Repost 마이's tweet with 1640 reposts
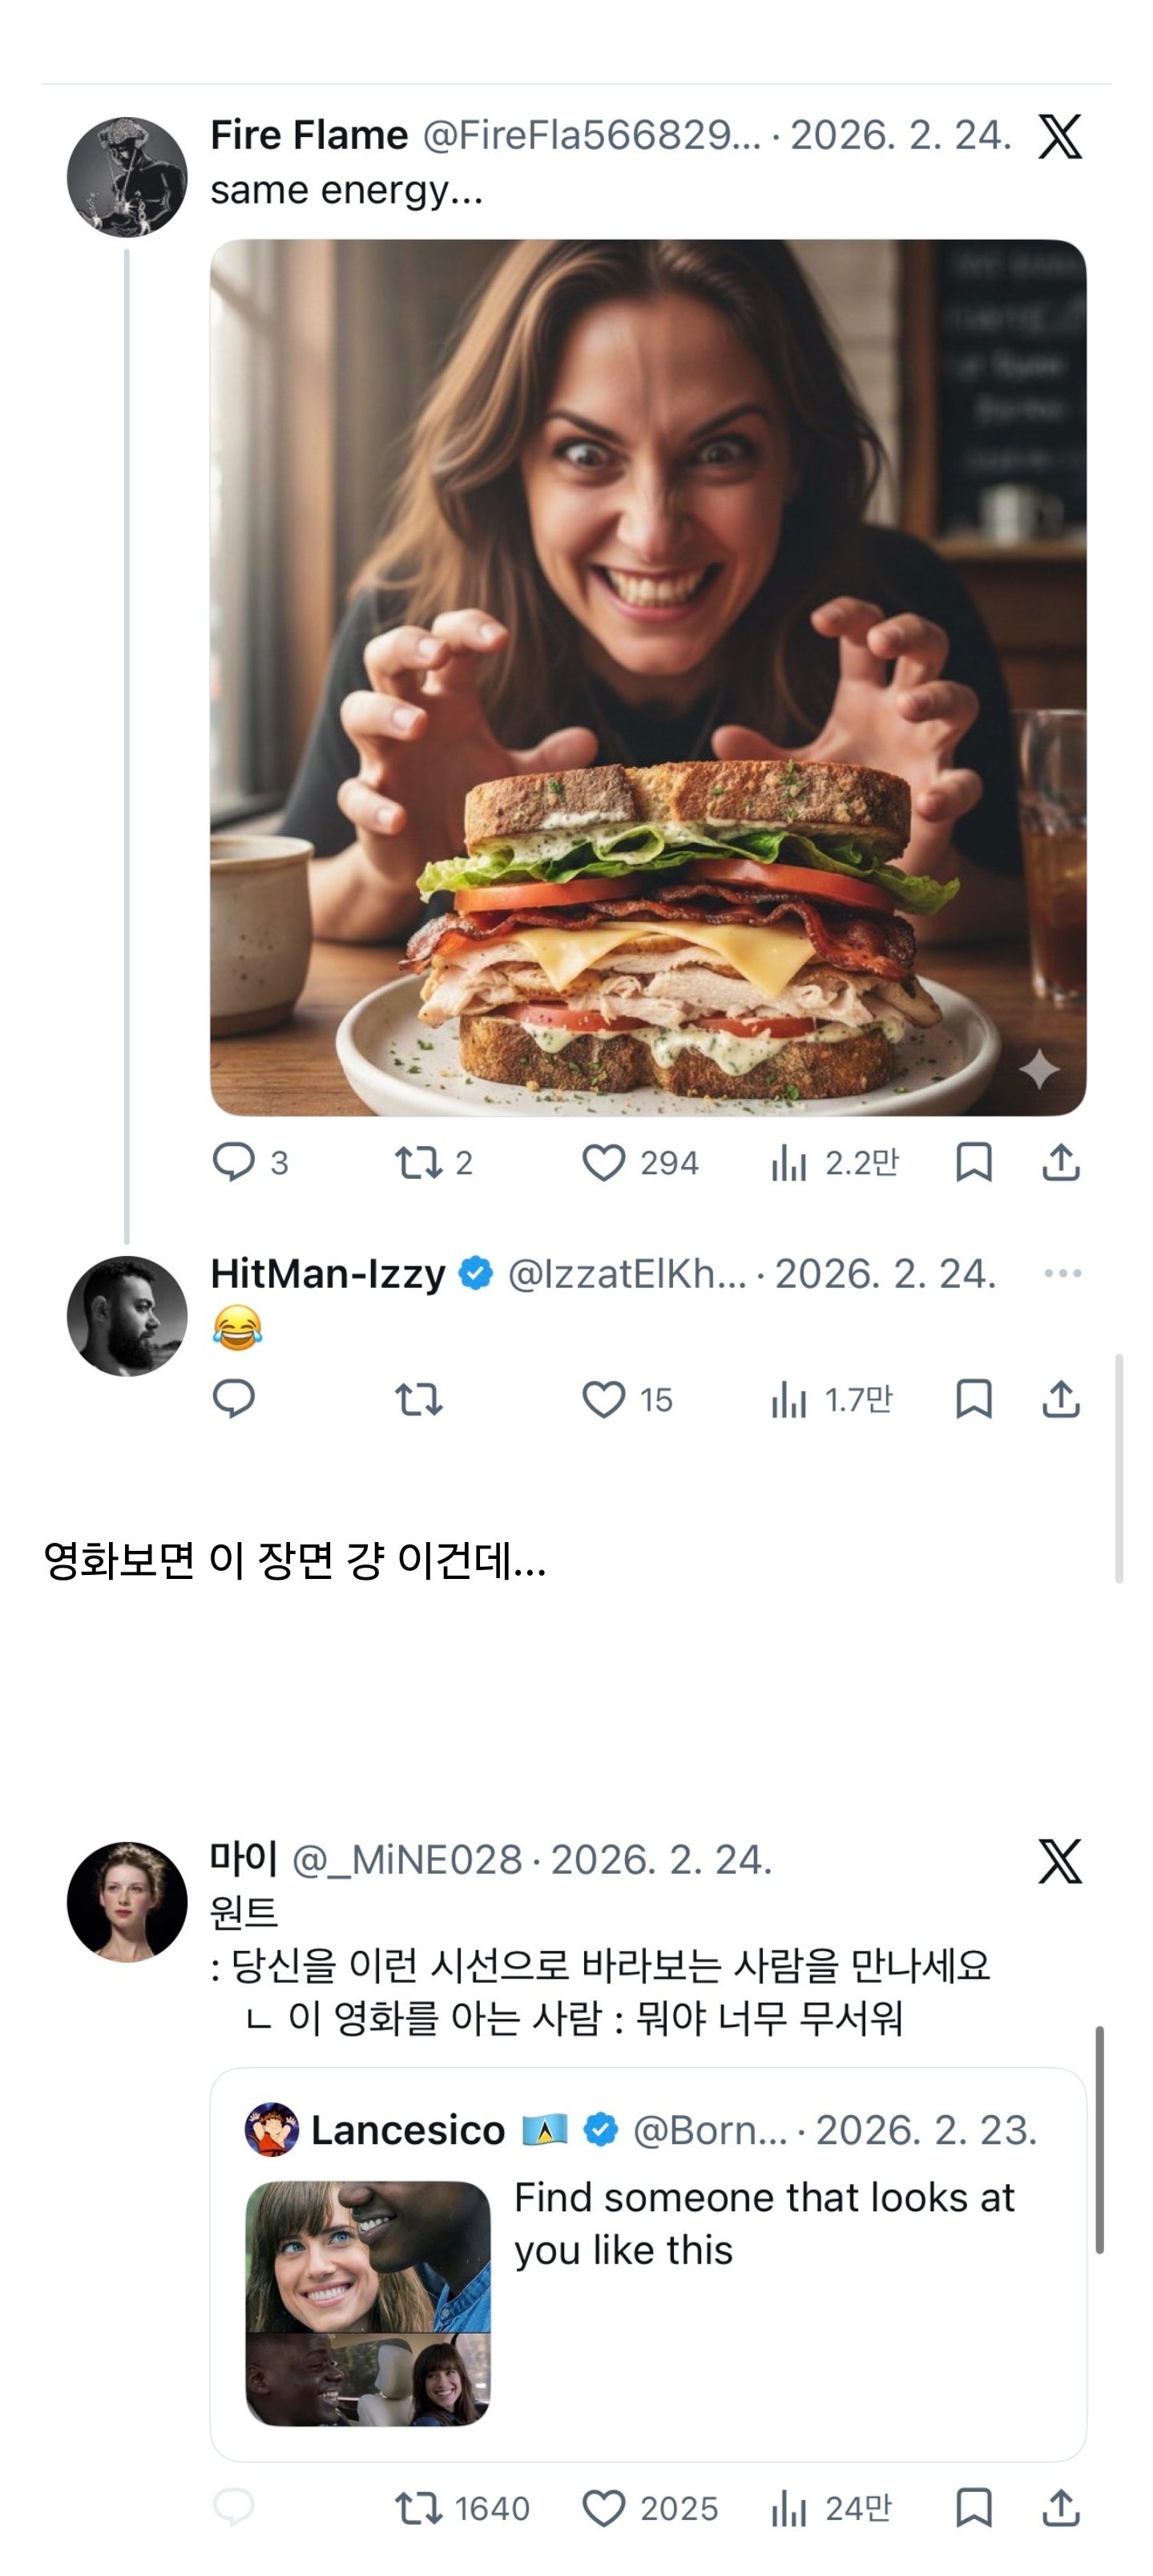 click(x=418, y=2508)
